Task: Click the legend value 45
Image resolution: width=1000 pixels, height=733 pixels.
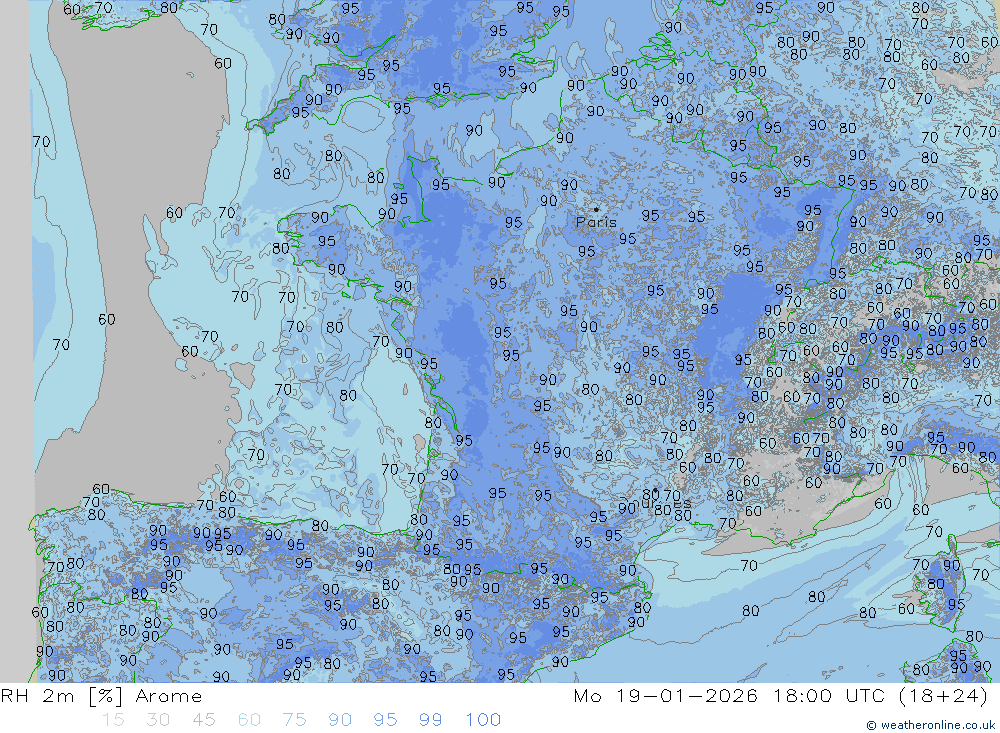Action: pyautogui.click(x=204, y=720)
